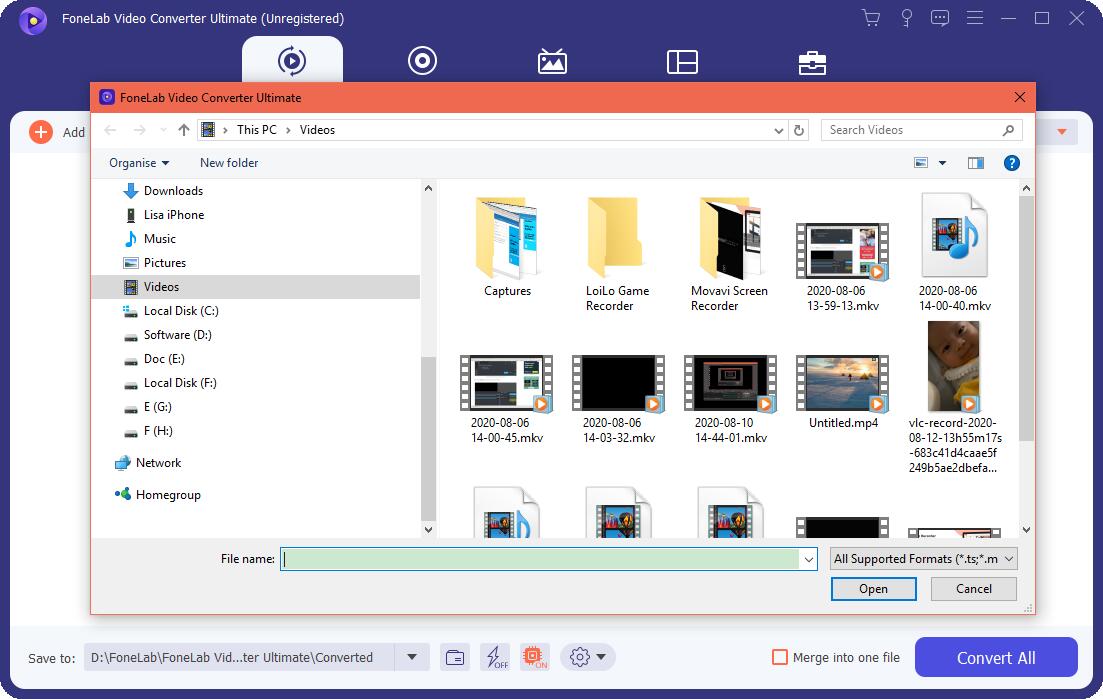Select 2020-08-10 14-44-01.mkv video
The height and width of the screenshot is (699, 1103).
(x=730, y=399)
